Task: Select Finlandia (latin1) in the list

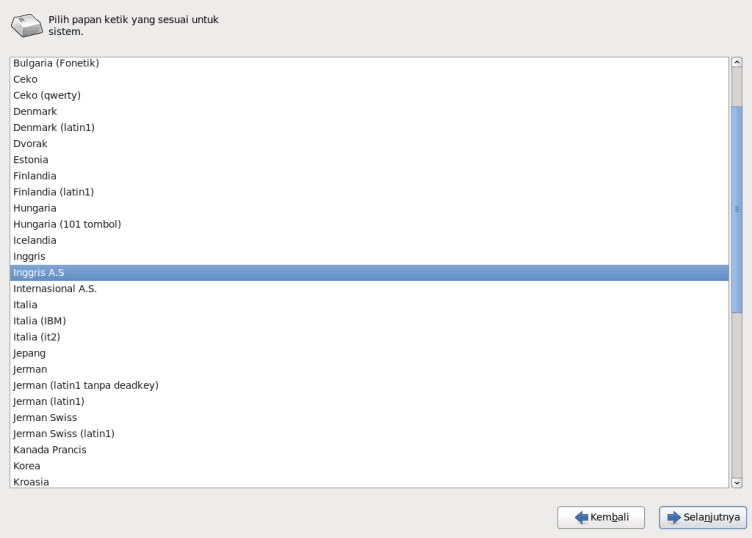Action: point(53,191)
